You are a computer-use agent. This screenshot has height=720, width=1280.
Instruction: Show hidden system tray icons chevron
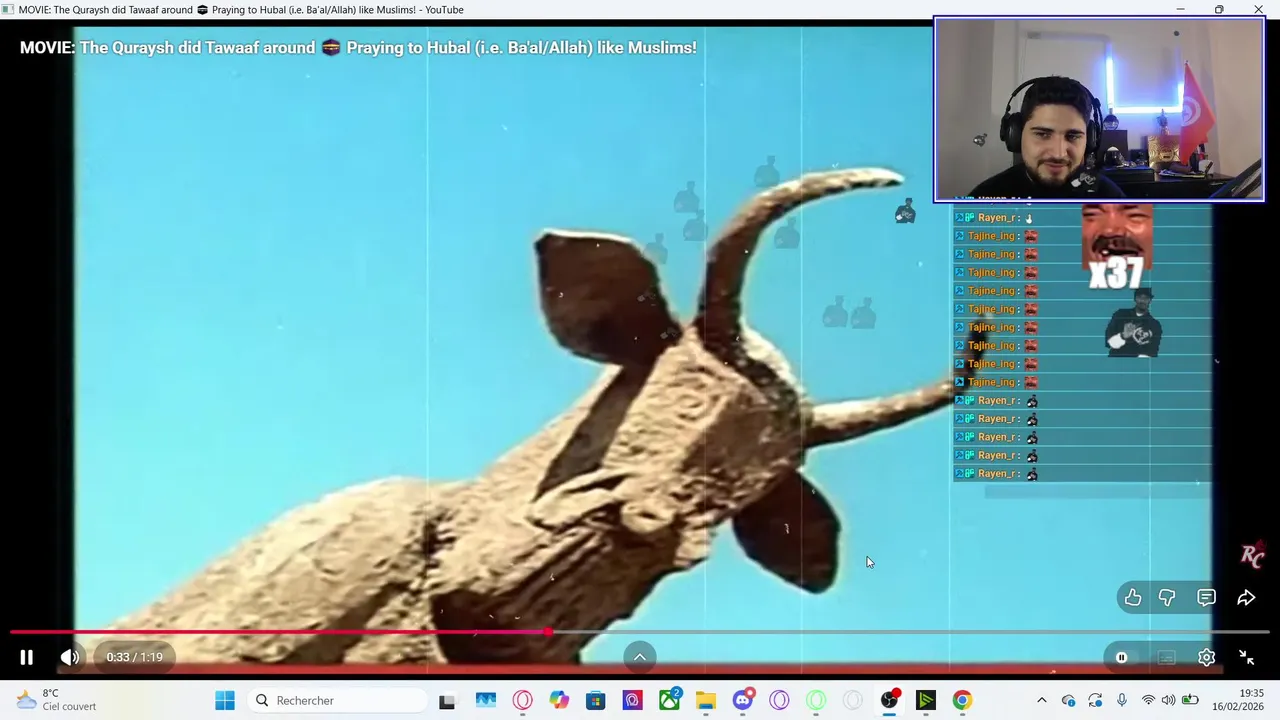coord(1041,700)
